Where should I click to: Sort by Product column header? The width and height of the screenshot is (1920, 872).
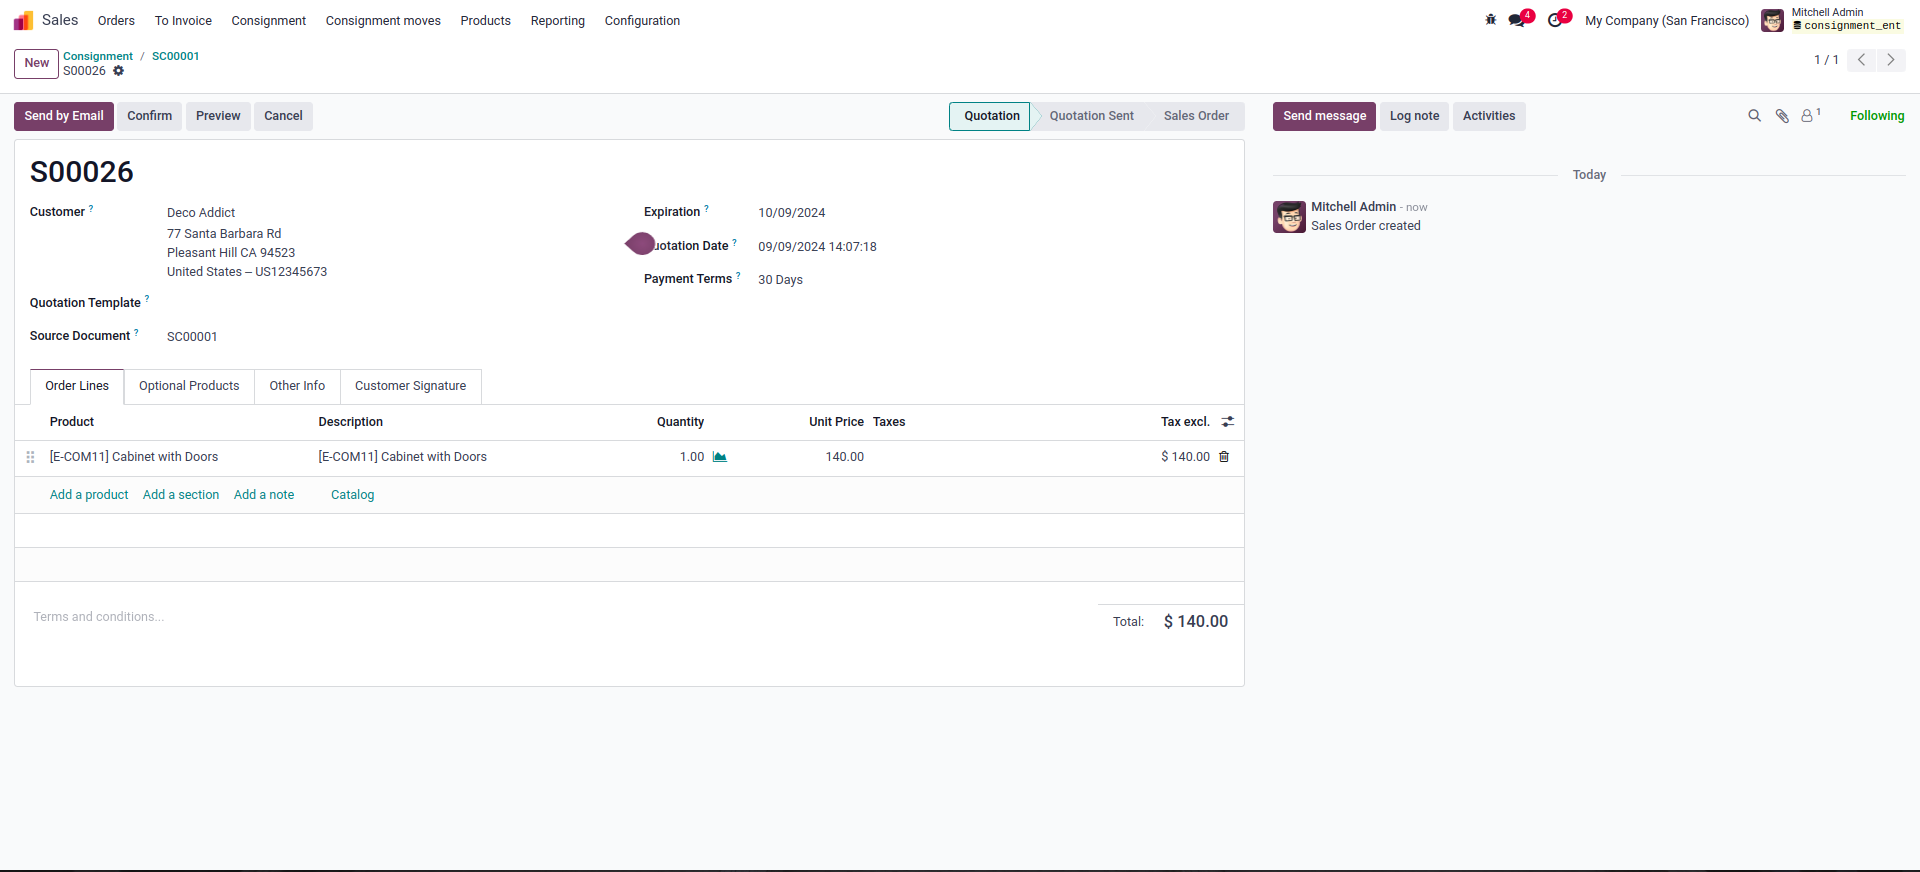coord(72,422)
